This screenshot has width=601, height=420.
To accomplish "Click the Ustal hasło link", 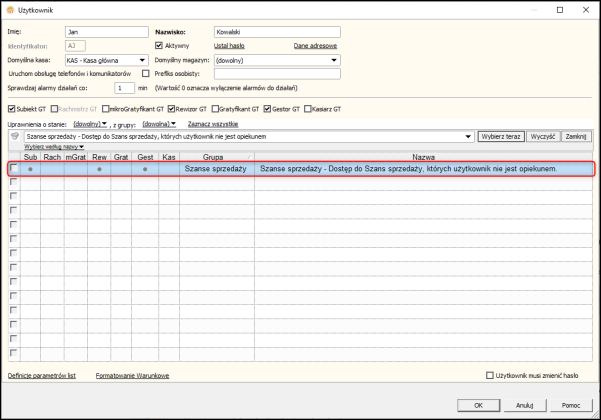I will (229, 46).
